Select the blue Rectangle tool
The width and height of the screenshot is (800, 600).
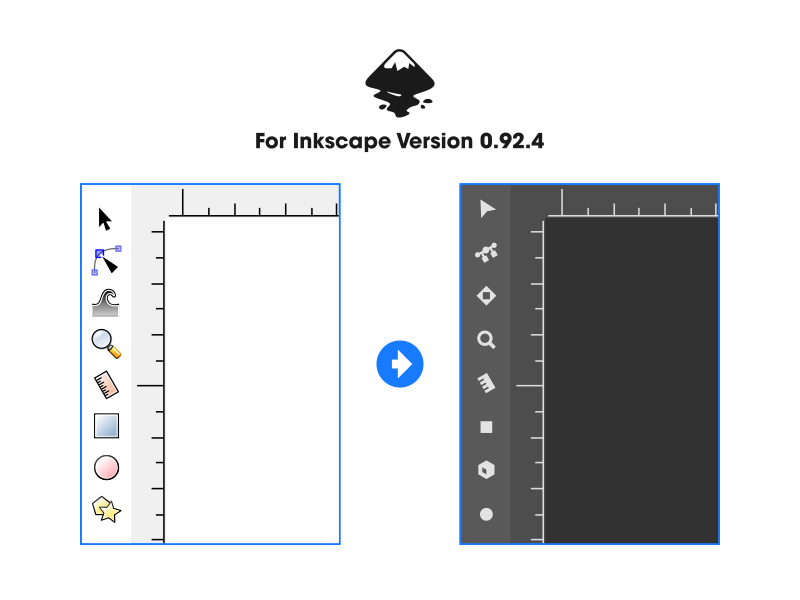pos(107,426)
